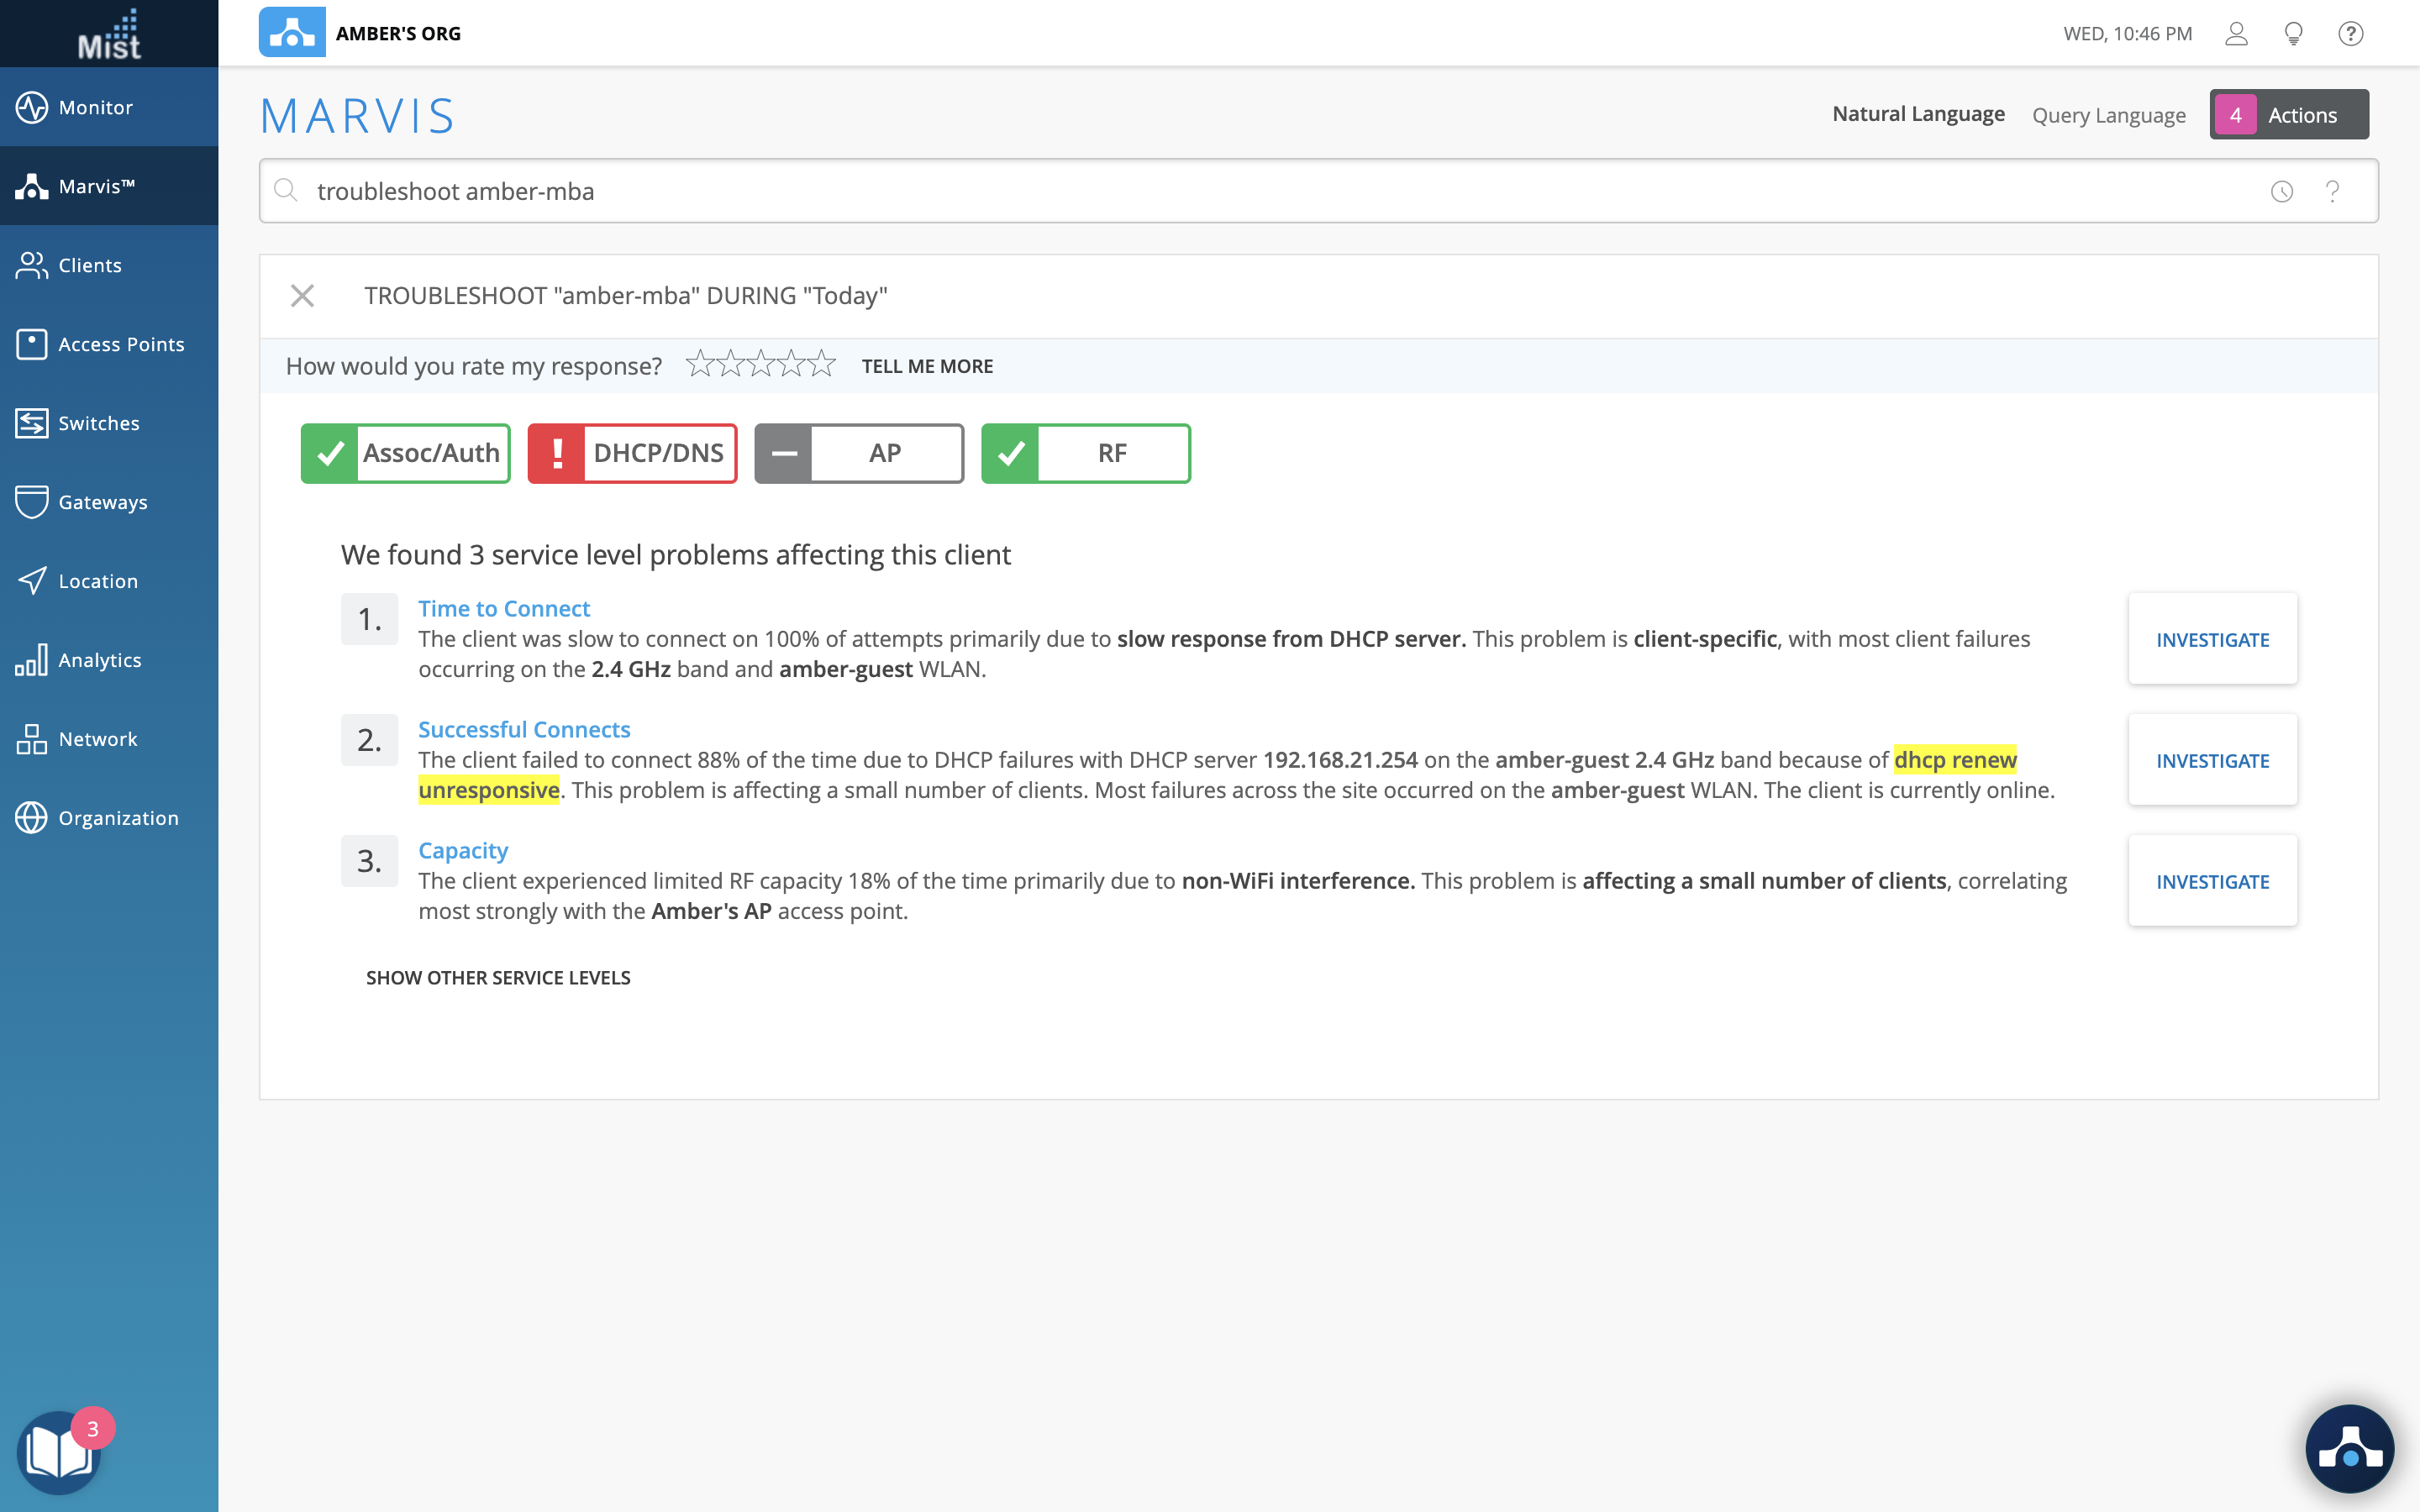Rate response with the fifth star
This screenshot has height=1512, width=2420.
(822, 364)
